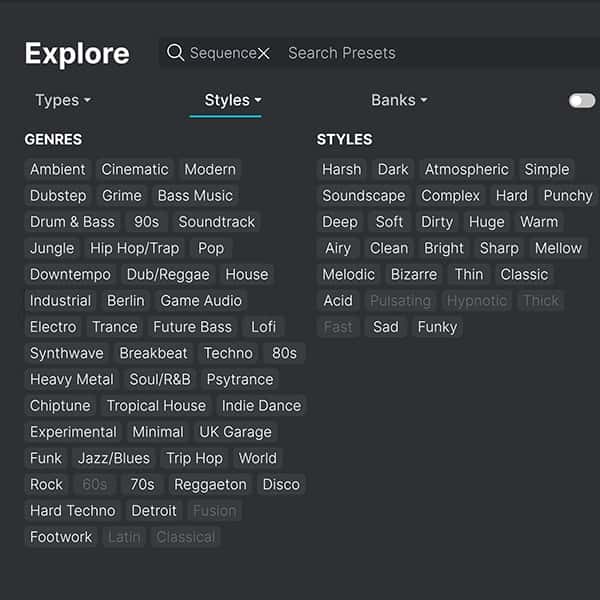Choose the Funky style tag
Image resolution: width=600 pixels, height=600 pixels.
coord(437,327)
